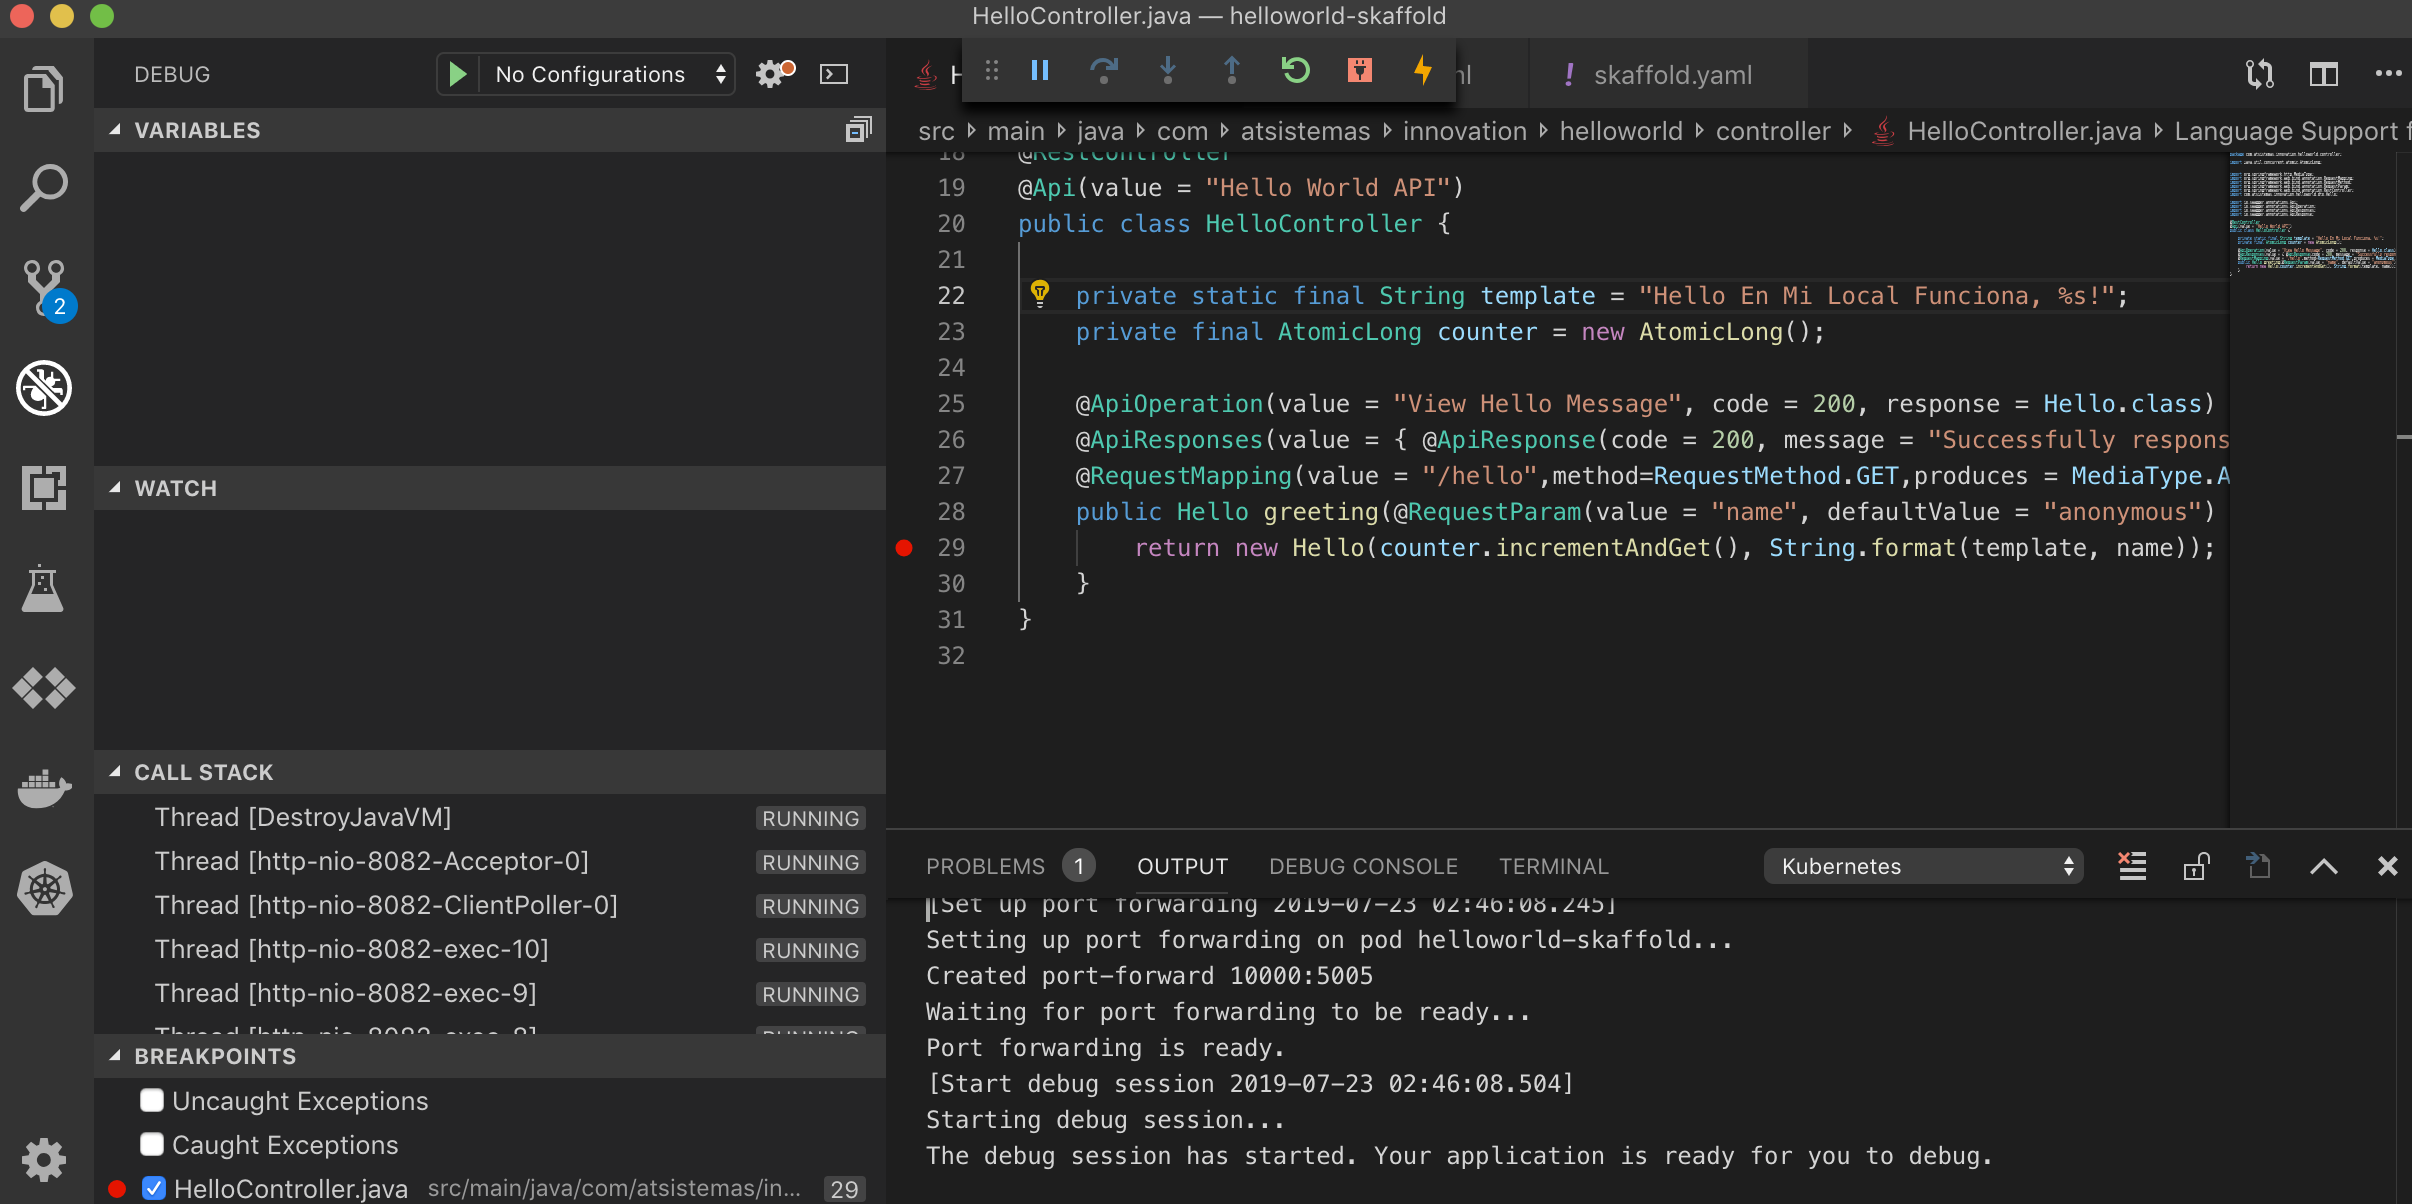Restart the debug session
Image resolution: width=2412 pixels, height=1204 pixels.
click(x=1295, y=70)
